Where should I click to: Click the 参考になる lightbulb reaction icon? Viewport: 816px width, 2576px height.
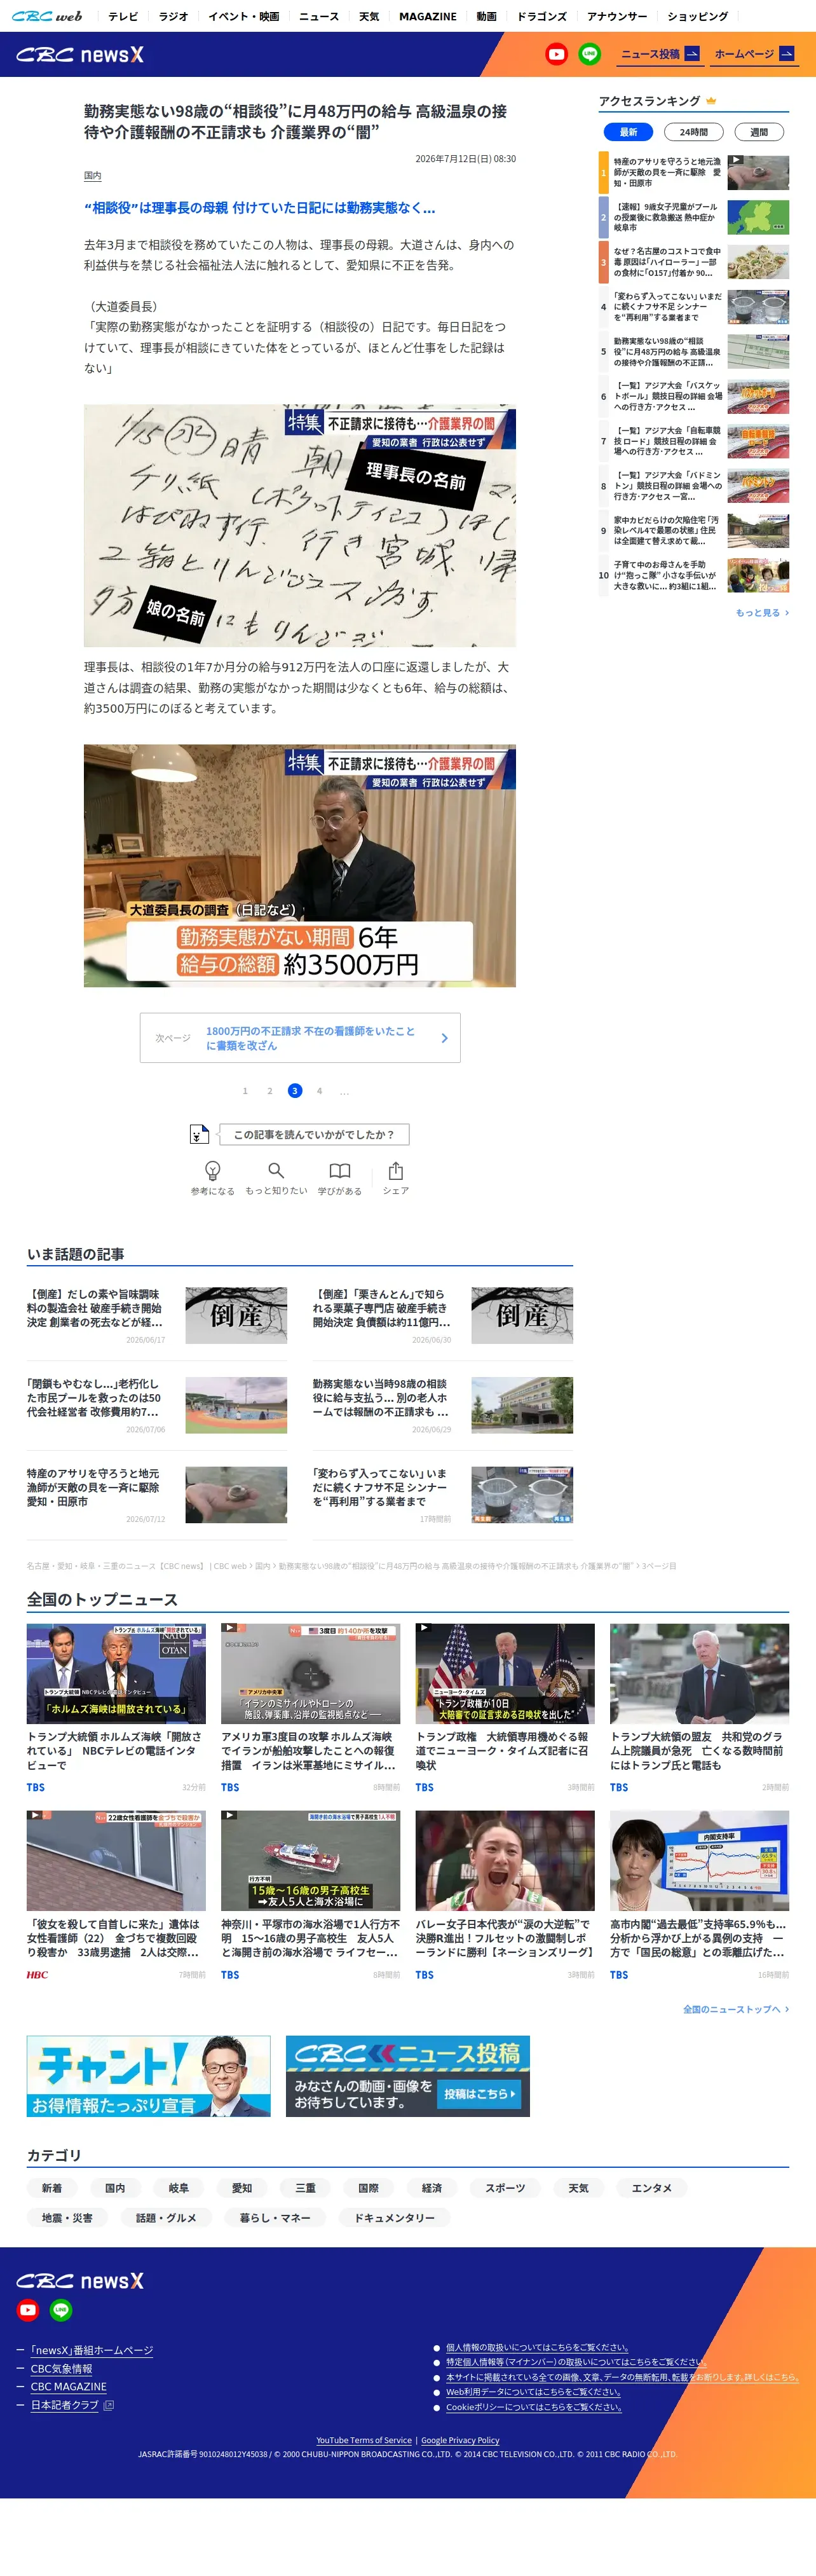[x=212, y=1170]
